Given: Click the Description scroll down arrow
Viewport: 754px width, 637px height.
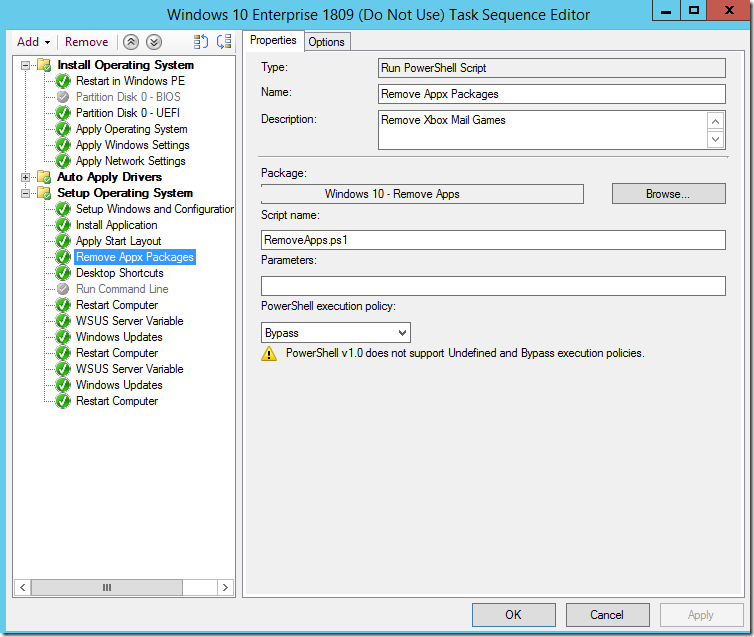Looking at the screenshot, I should click(x=716, y=139).
